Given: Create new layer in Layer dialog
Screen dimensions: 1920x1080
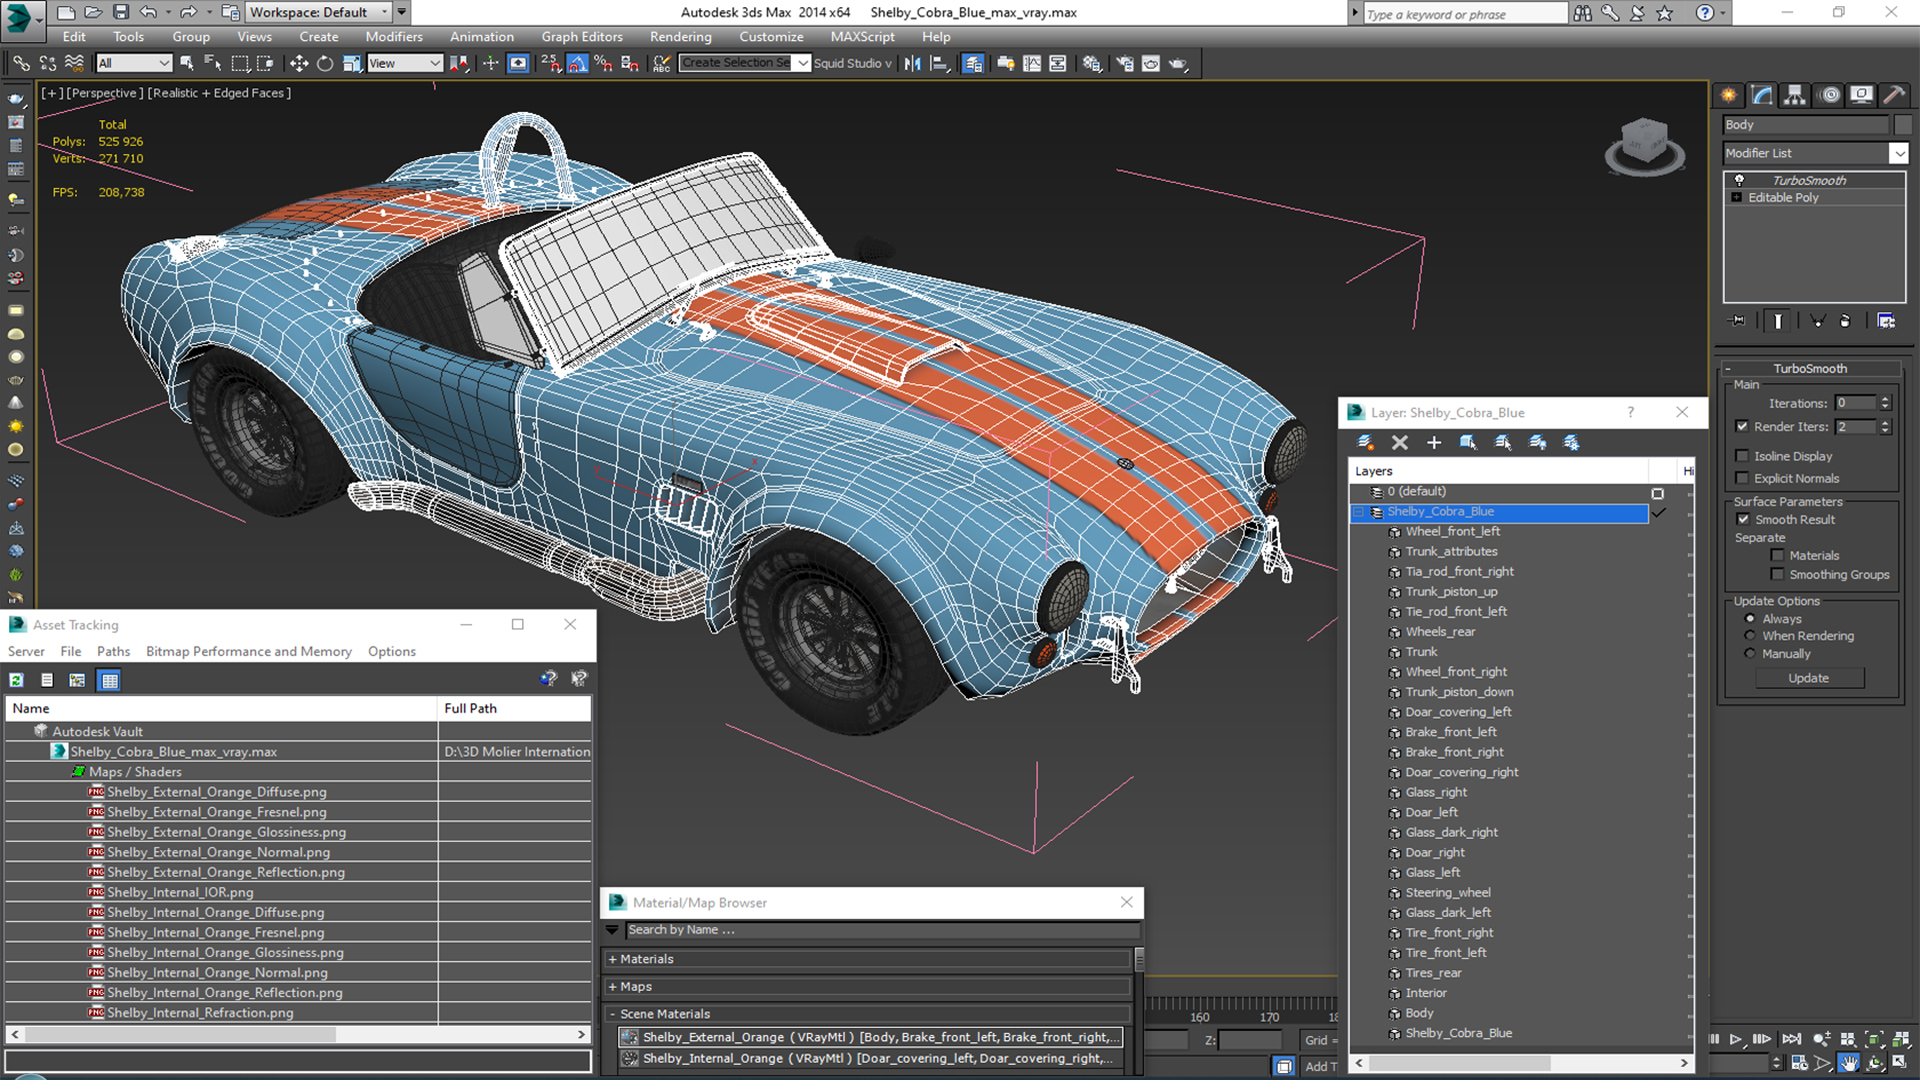Looking at the screenshot, I should 1365,442.
